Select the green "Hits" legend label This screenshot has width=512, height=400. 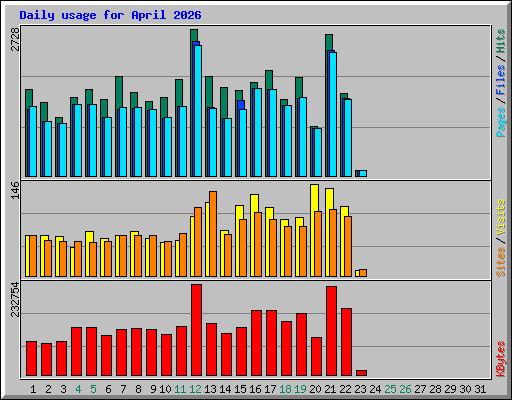pos(501,41)
